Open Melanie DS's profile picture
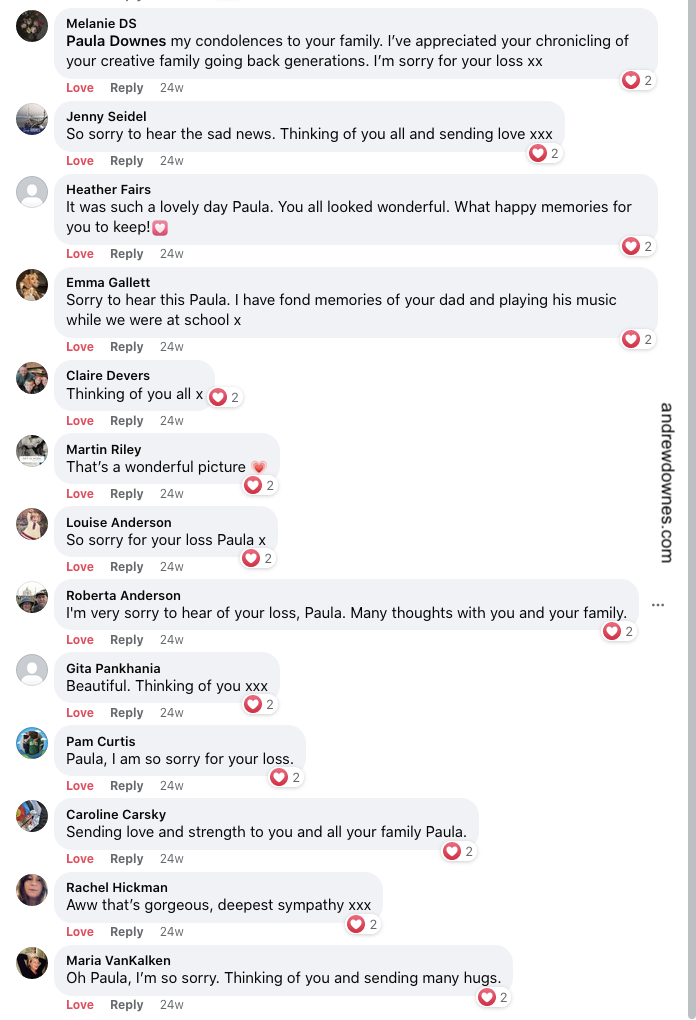696x1020 pixels. coord(32,27)
